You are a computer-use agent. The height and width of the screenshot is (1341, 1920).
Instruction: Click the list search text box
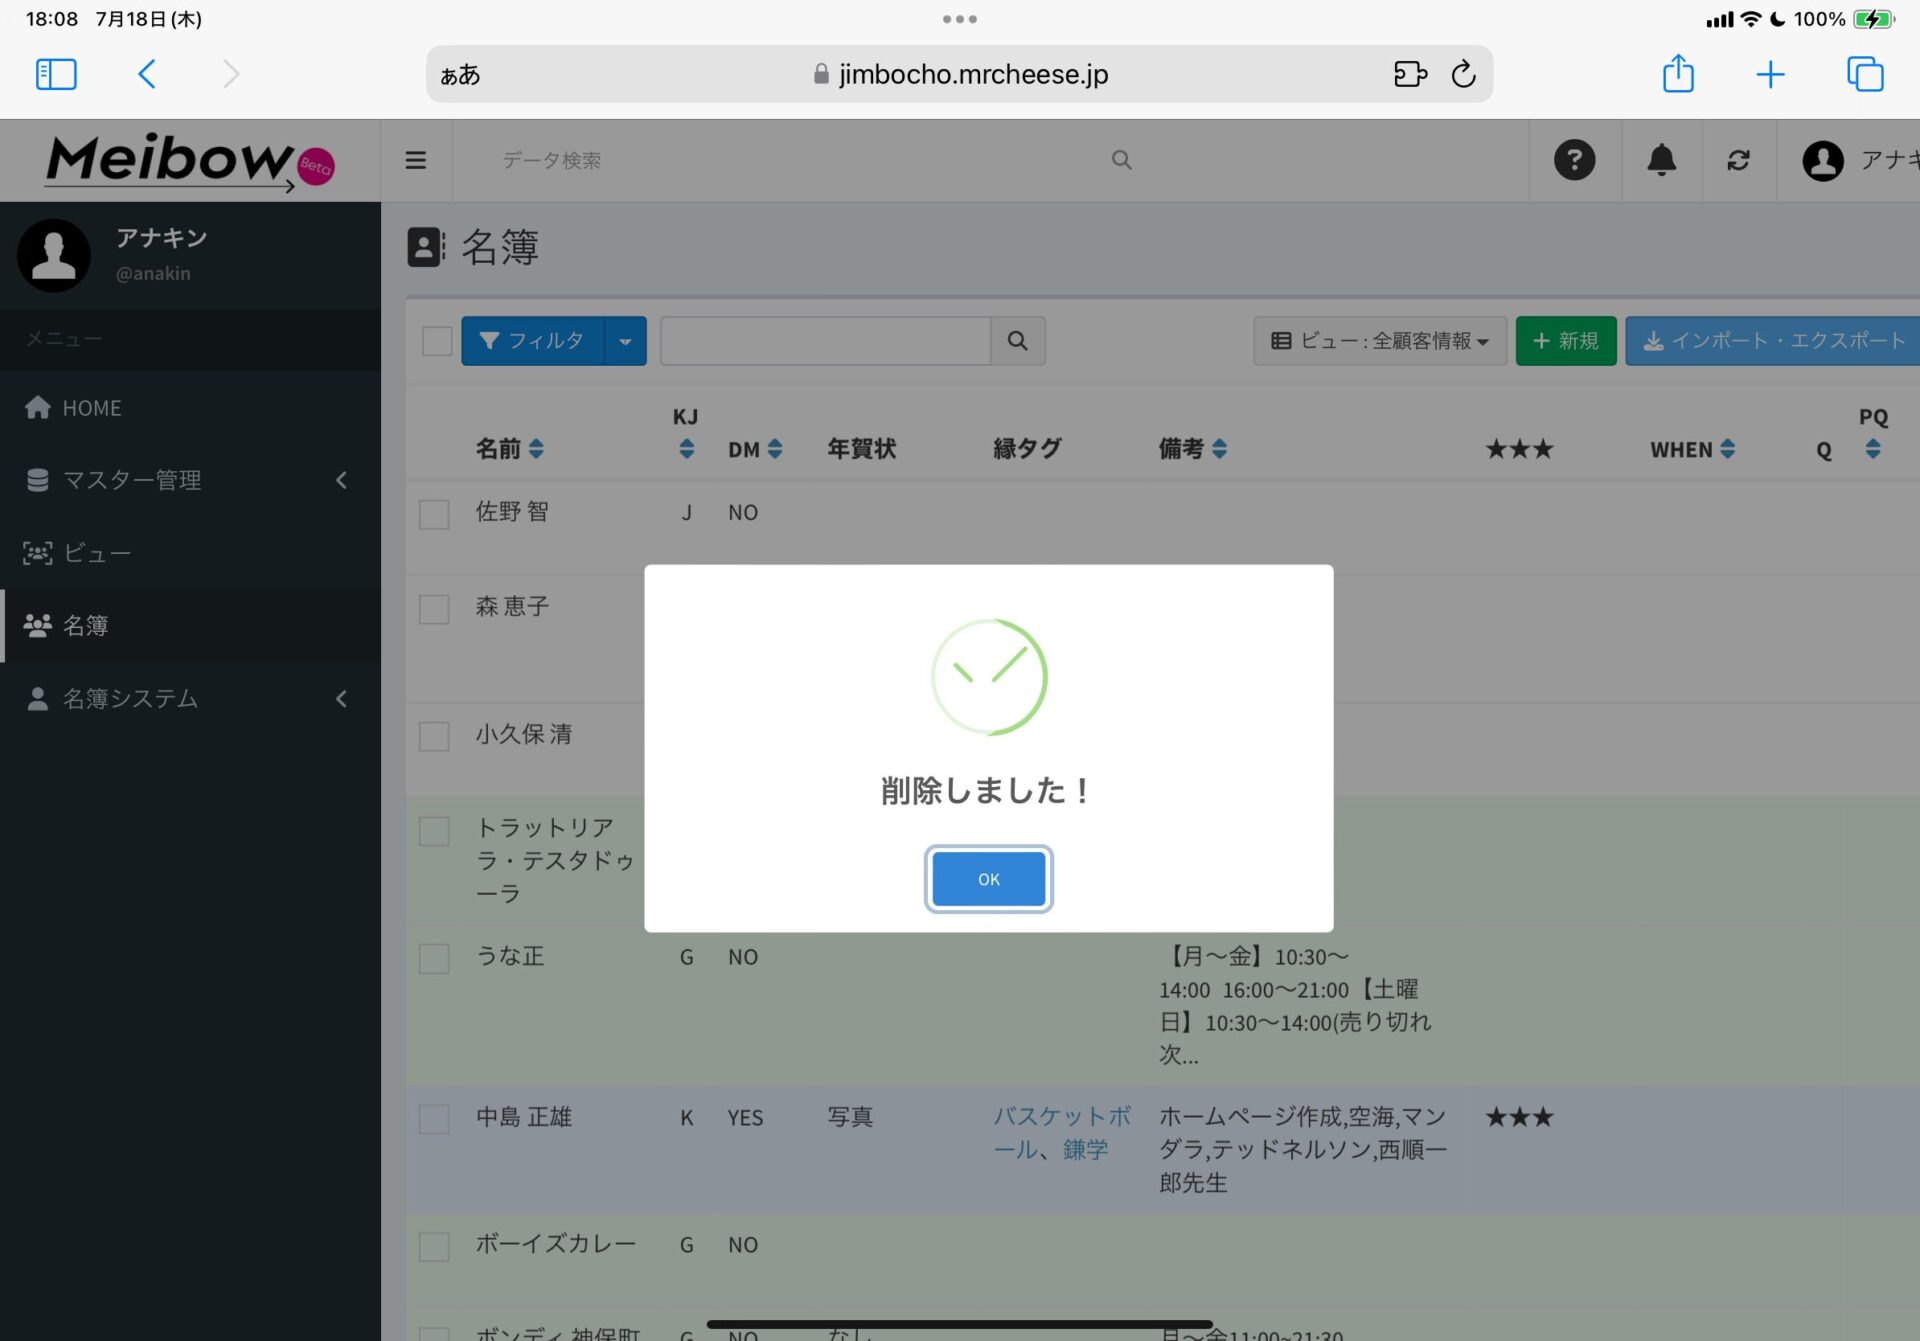click(x=825, y=341)
